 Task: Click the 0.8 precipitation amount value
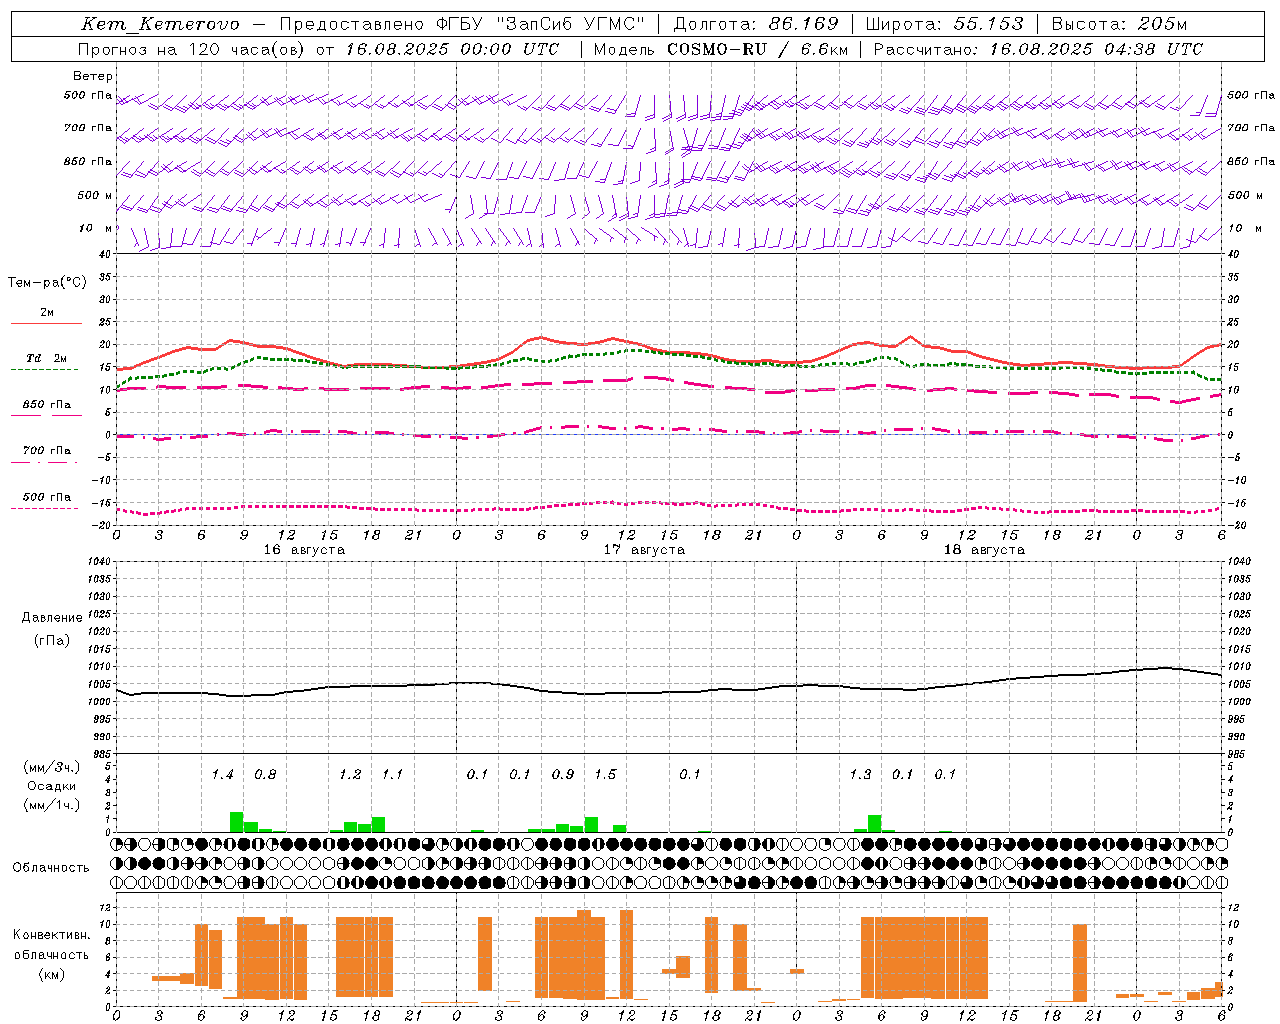(265, 774)
